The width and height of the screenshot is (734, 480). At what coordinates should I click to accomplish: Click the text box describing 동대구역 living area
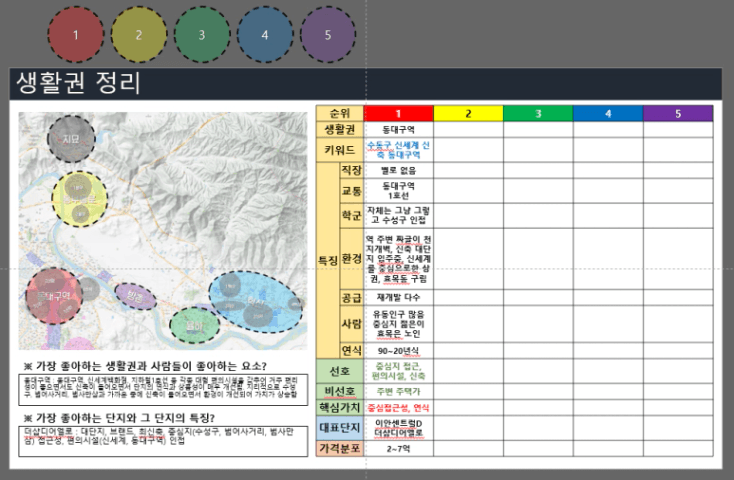(163, 390)
